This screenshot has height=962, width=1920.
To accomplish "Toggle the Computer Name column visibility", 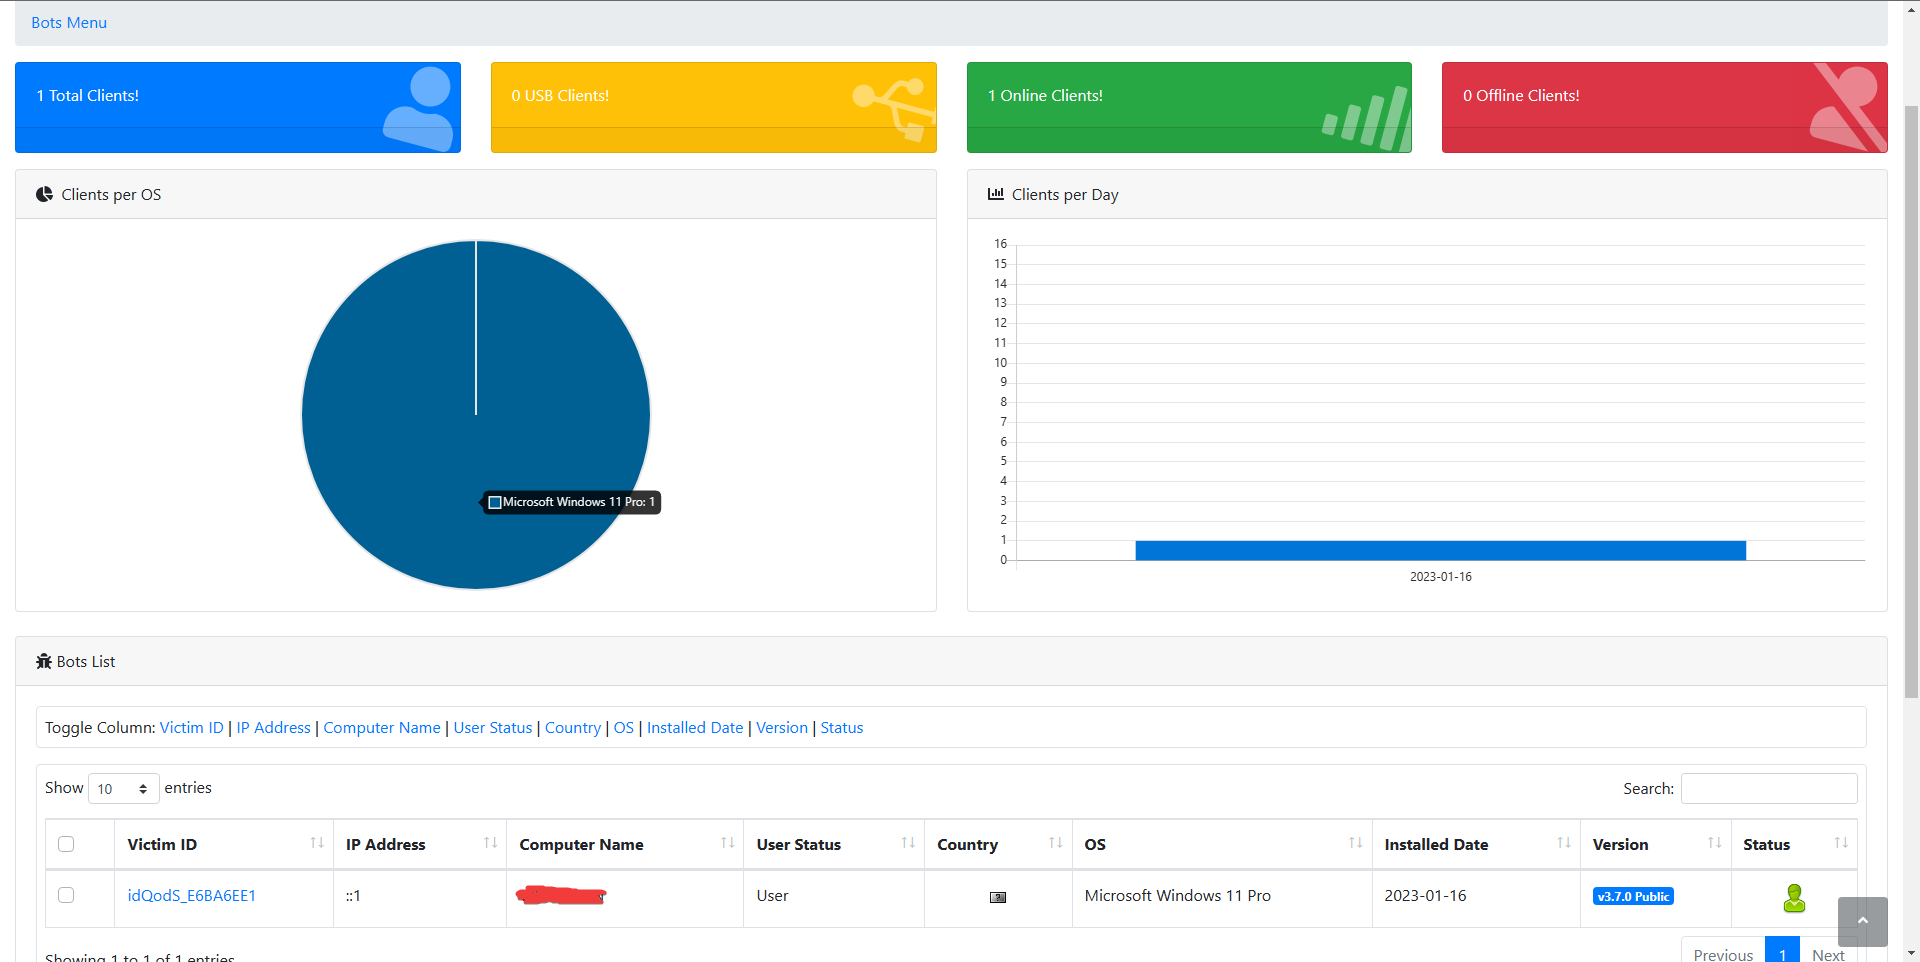I will [382, 728].
